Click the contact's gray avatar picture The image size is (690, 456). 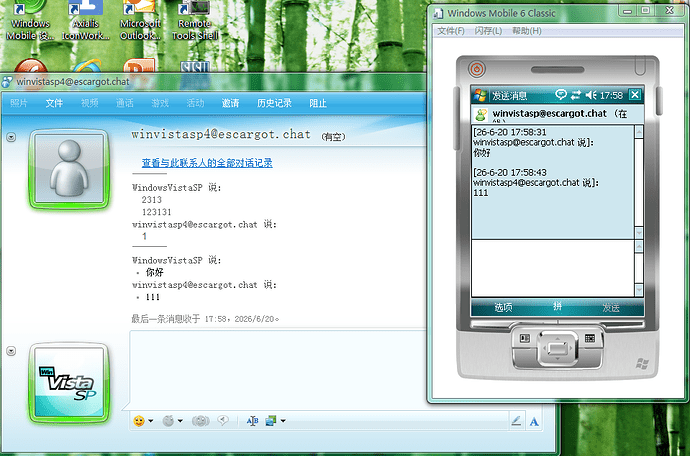[70, 169]
